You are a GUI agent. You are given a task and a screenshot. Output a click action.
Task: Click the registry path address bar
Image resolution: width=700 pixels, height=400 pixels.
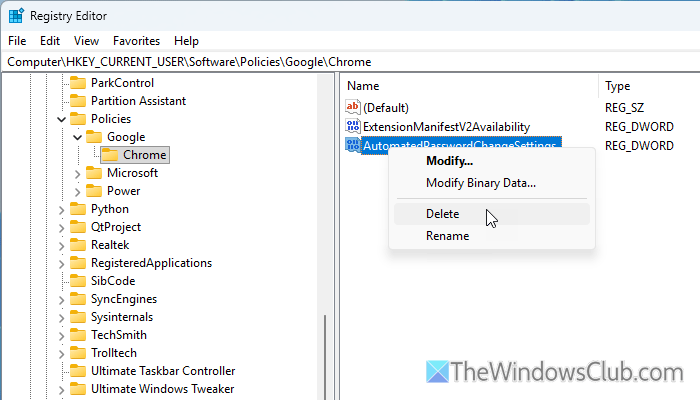[350, 62]
